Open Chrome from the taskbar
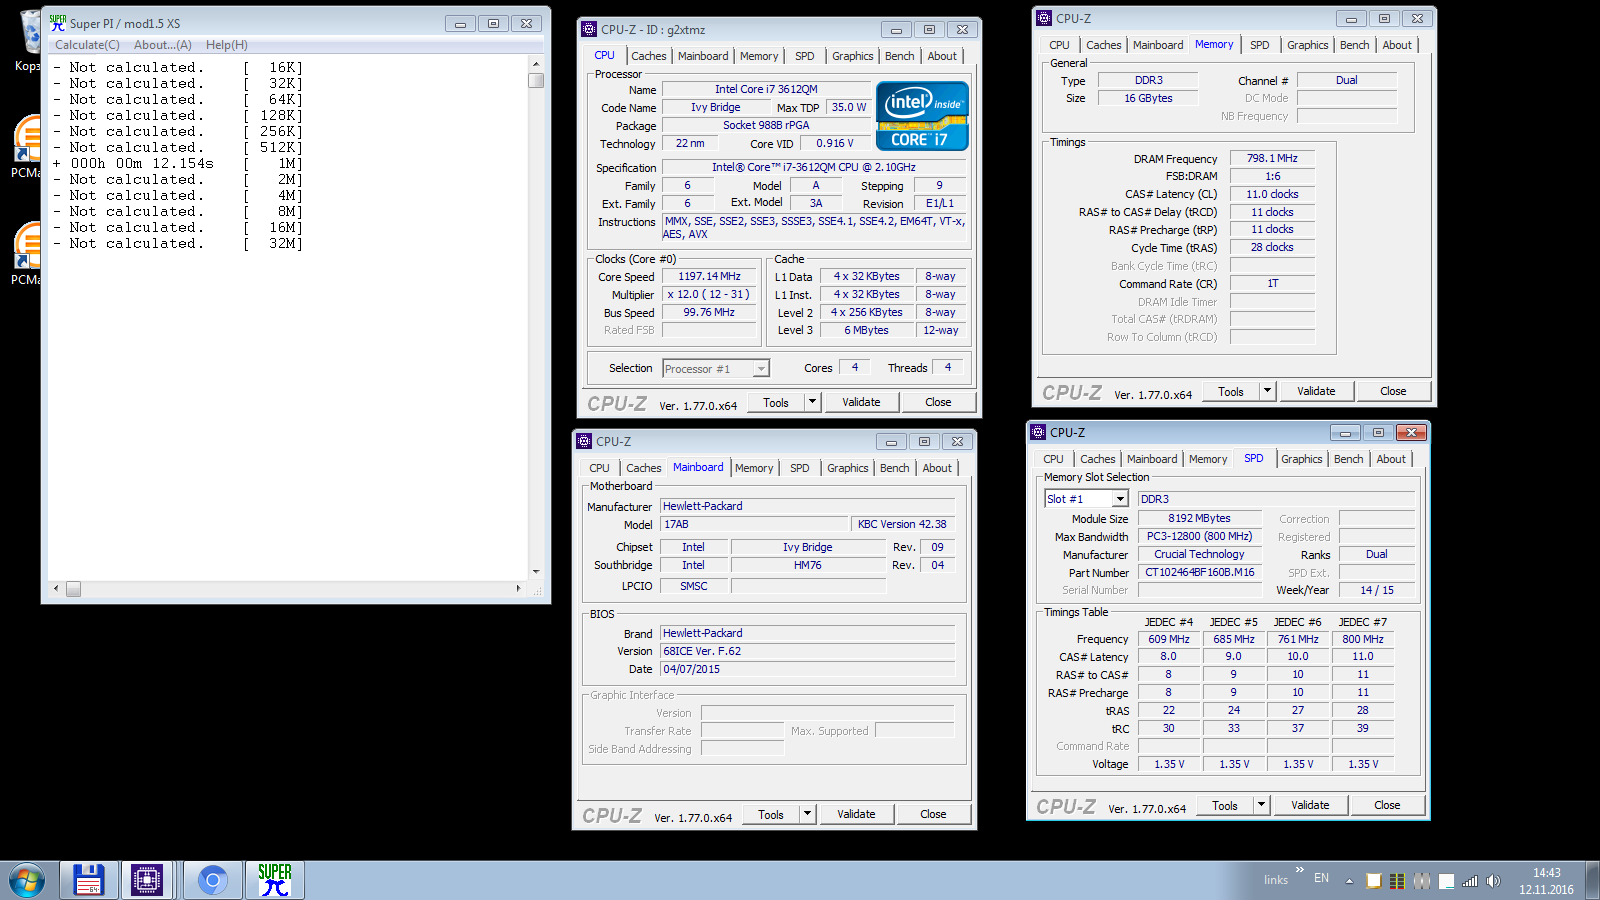 click(x=212, y=880)
